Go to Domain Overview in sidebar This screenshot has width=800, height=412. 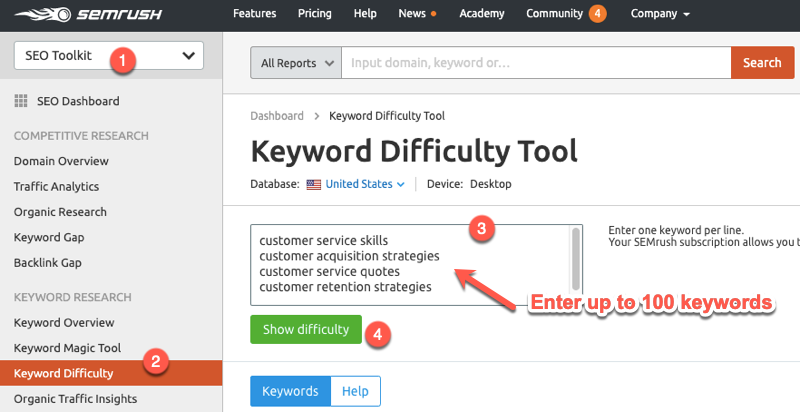pos(61,161)
